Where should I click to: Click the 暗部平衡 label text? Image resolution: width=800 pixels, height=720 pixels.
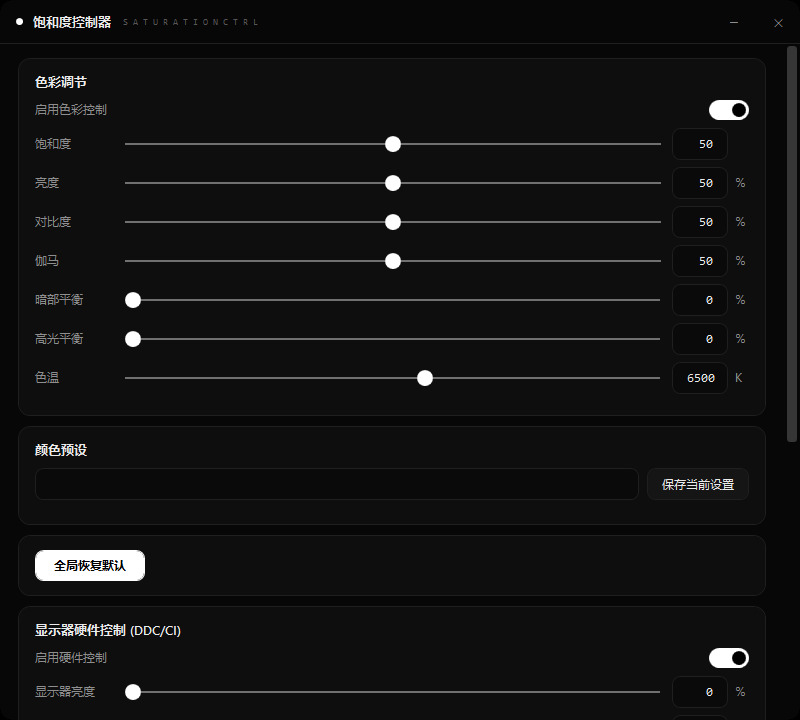pos(59,300)
